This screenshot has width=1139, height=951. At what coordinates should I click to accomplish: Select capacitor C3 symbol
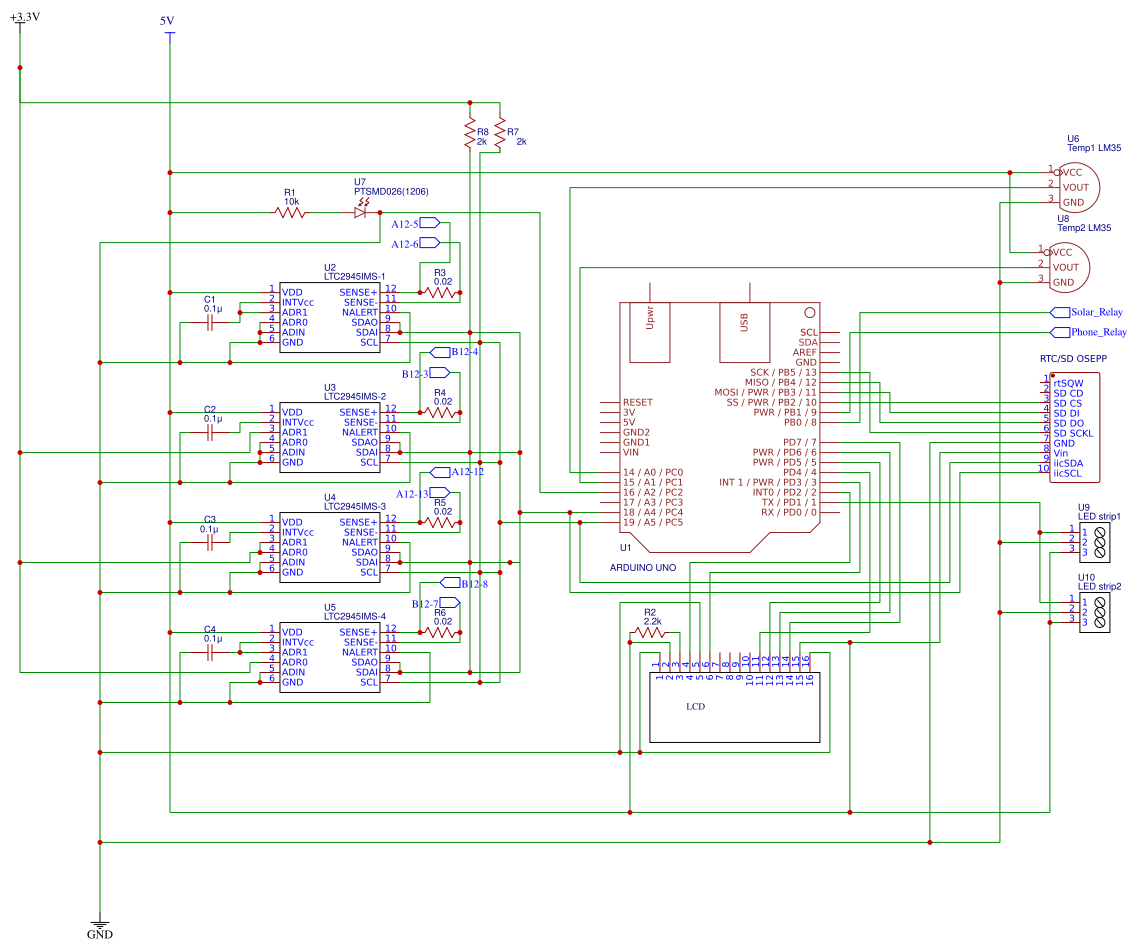(210, 543)
